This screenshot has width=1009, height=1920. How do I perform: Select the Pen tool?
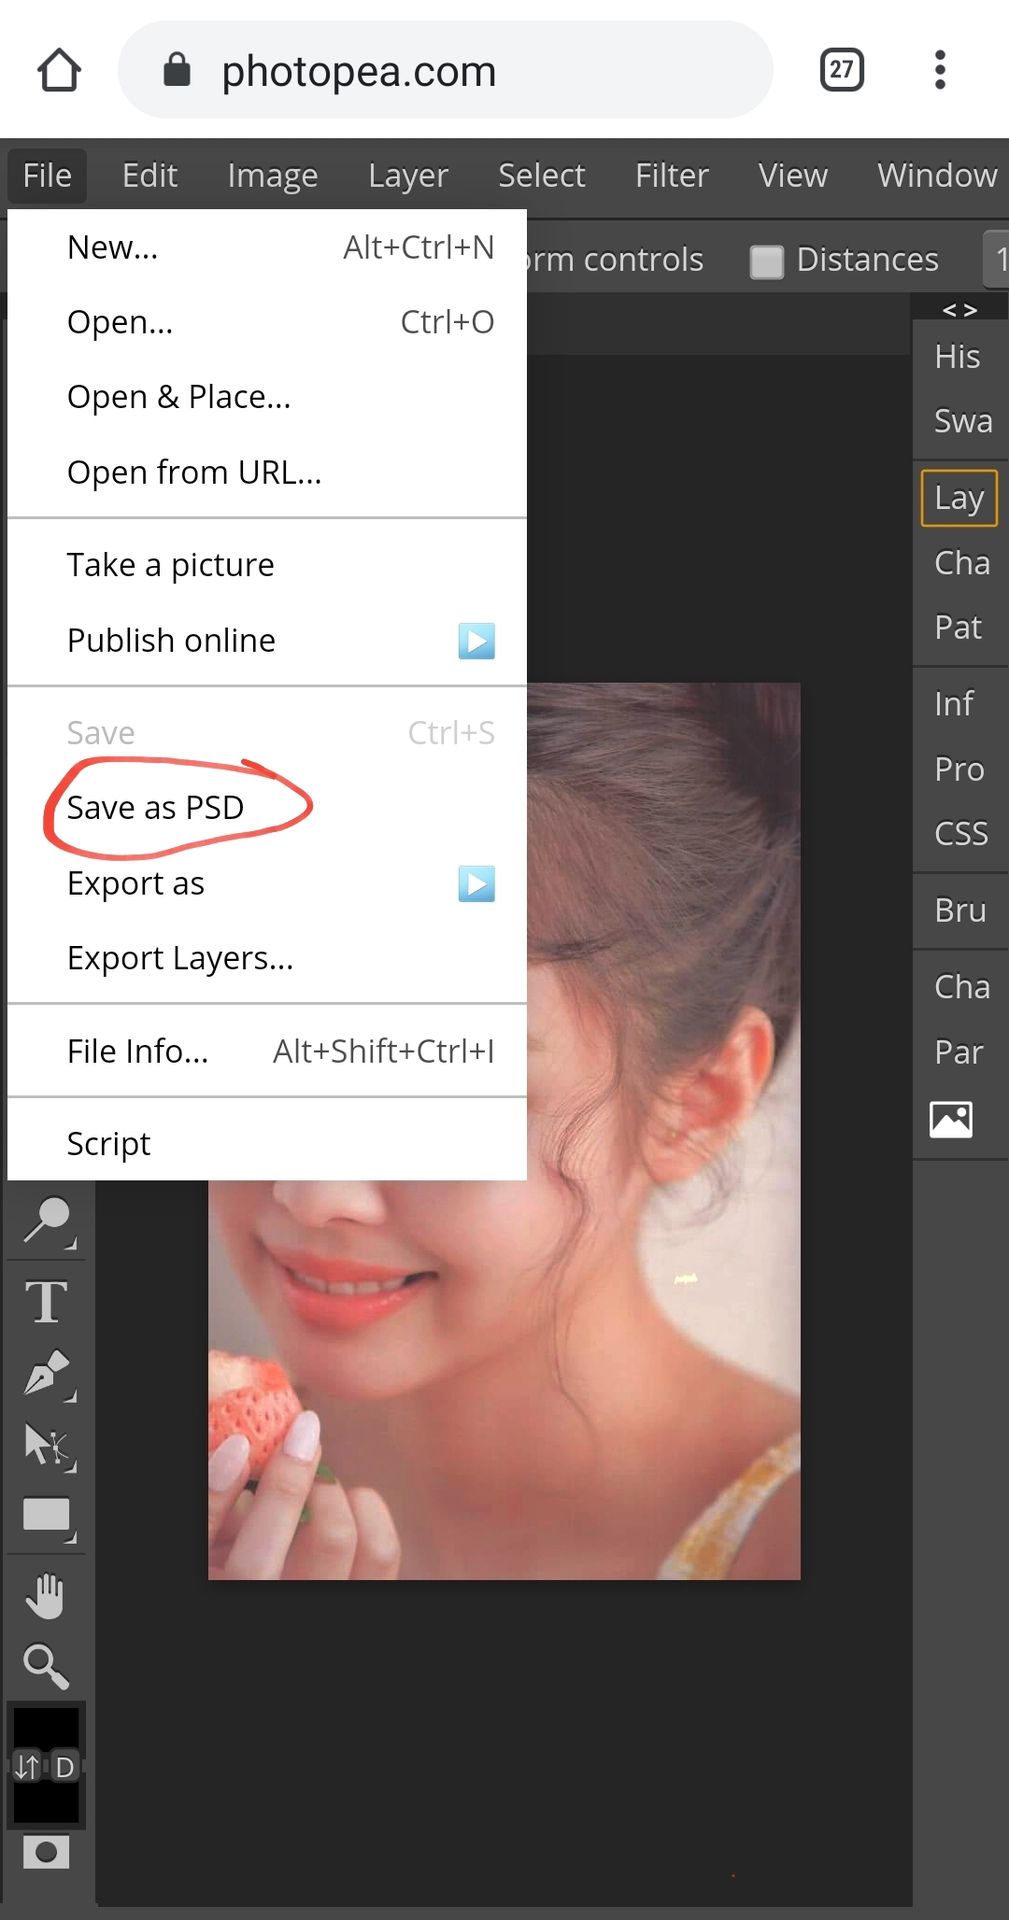pos(48,1374)
